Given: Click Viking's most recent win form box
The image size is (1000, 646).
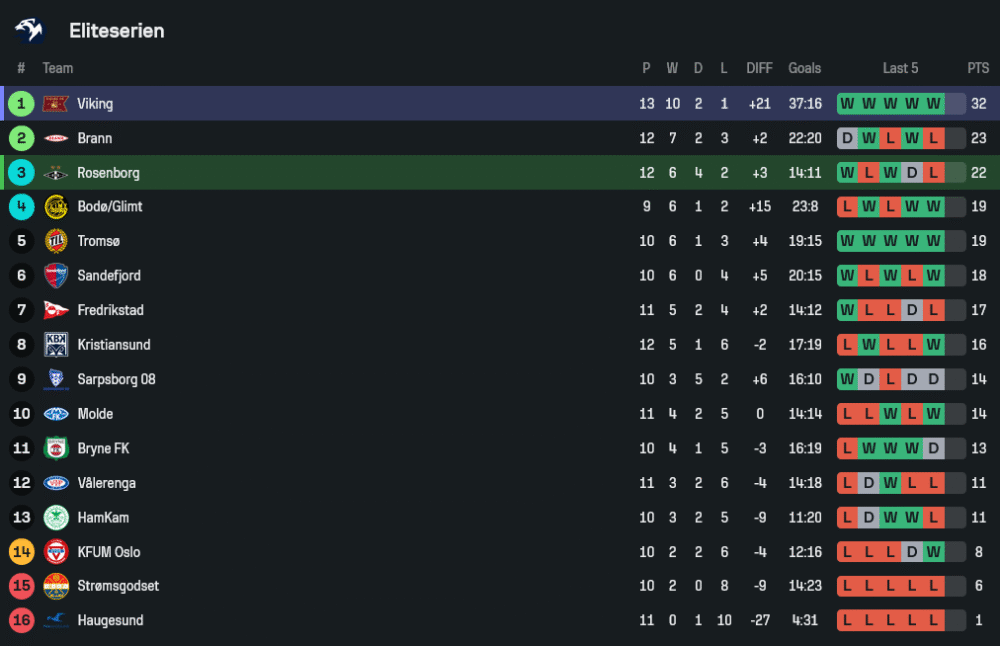Looking at the screenshot, I should tap(934, 104).
